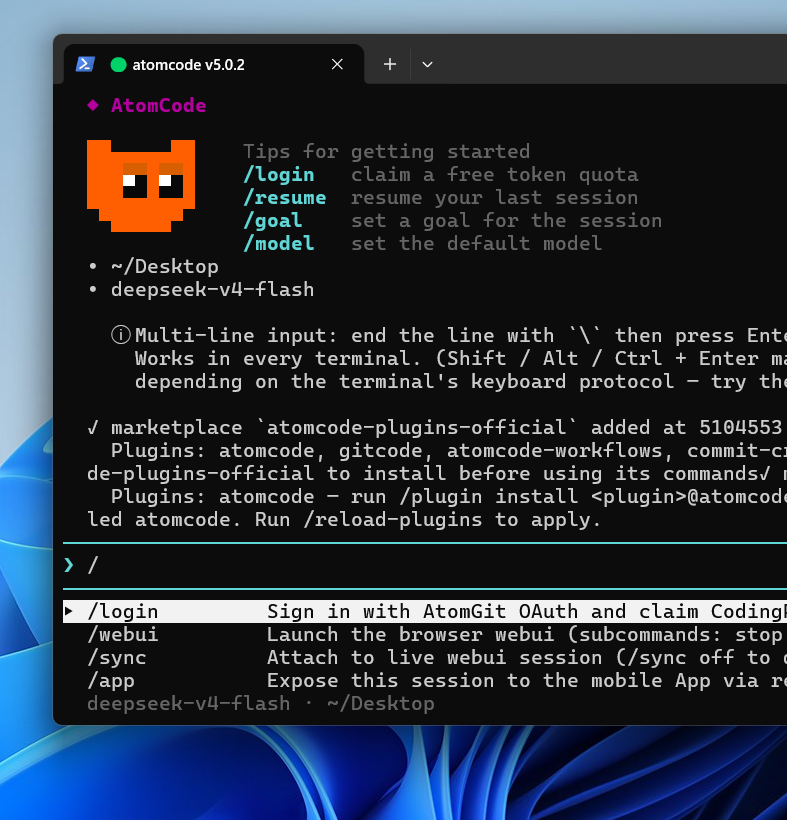Click the ~/Desktop bullet line
Viewport: 787px width, 820px height.
click(x=153, y=266)
